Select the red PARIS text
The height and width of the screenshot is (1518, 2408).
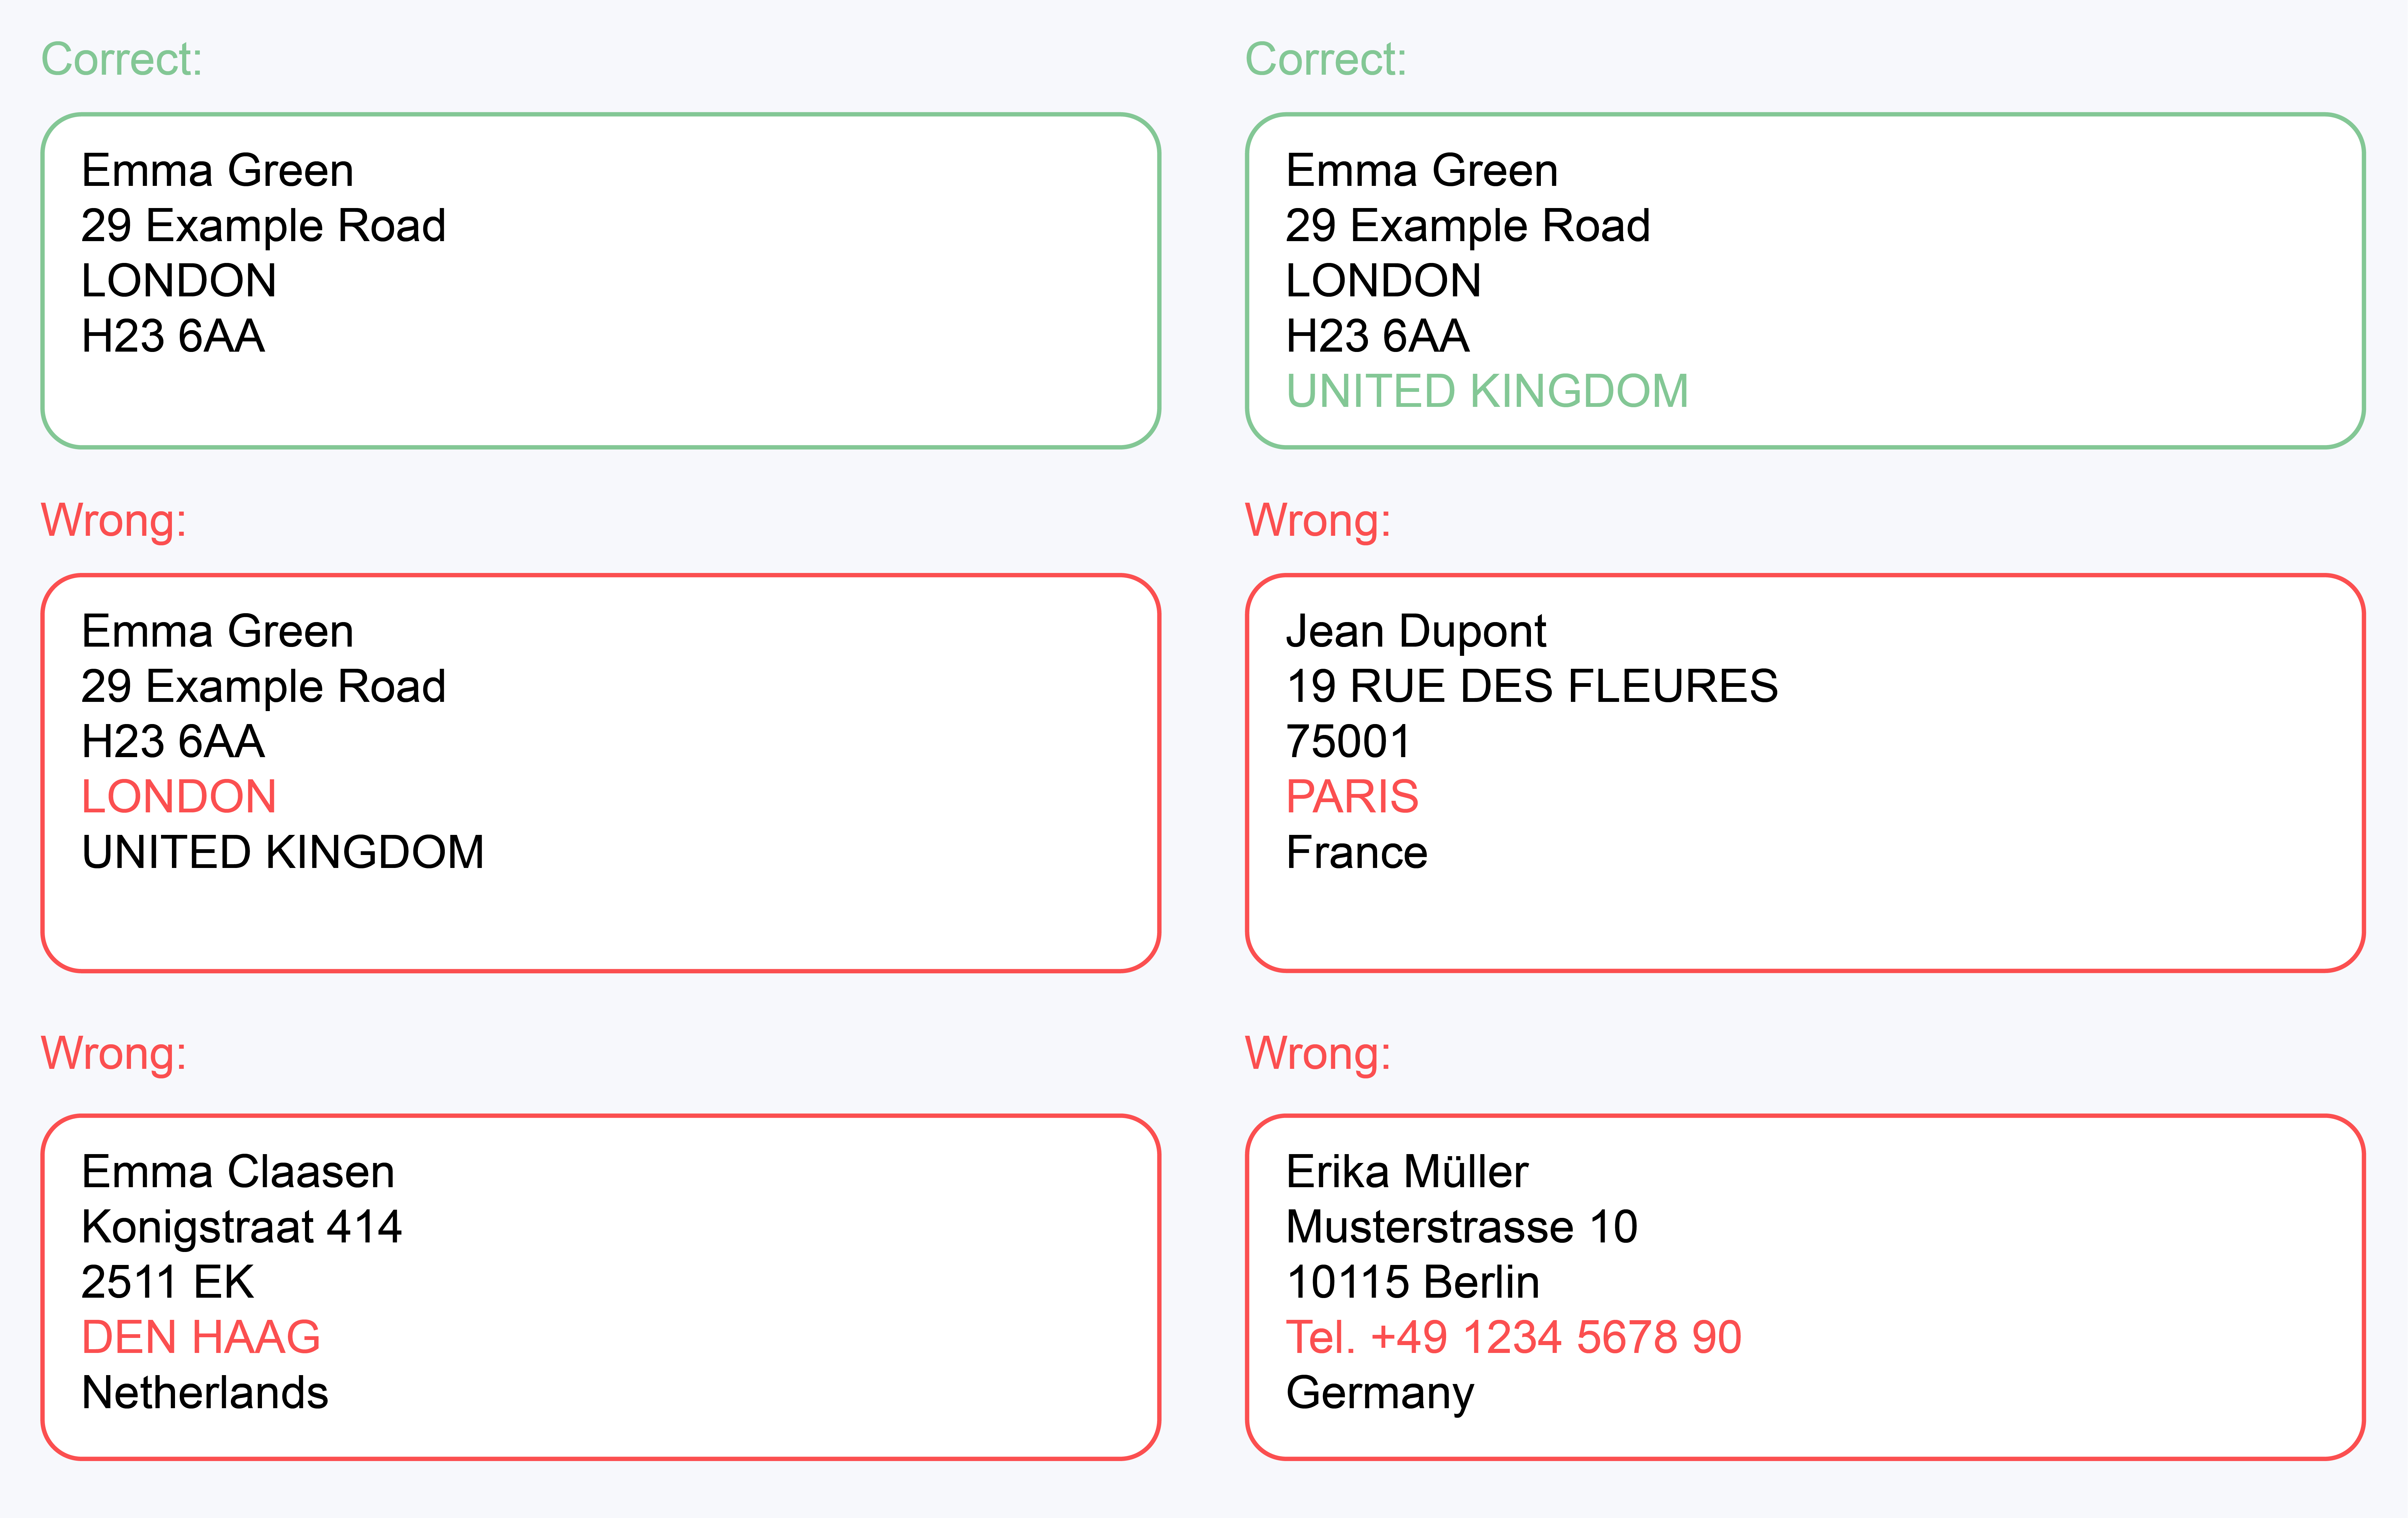[1352, 797]
